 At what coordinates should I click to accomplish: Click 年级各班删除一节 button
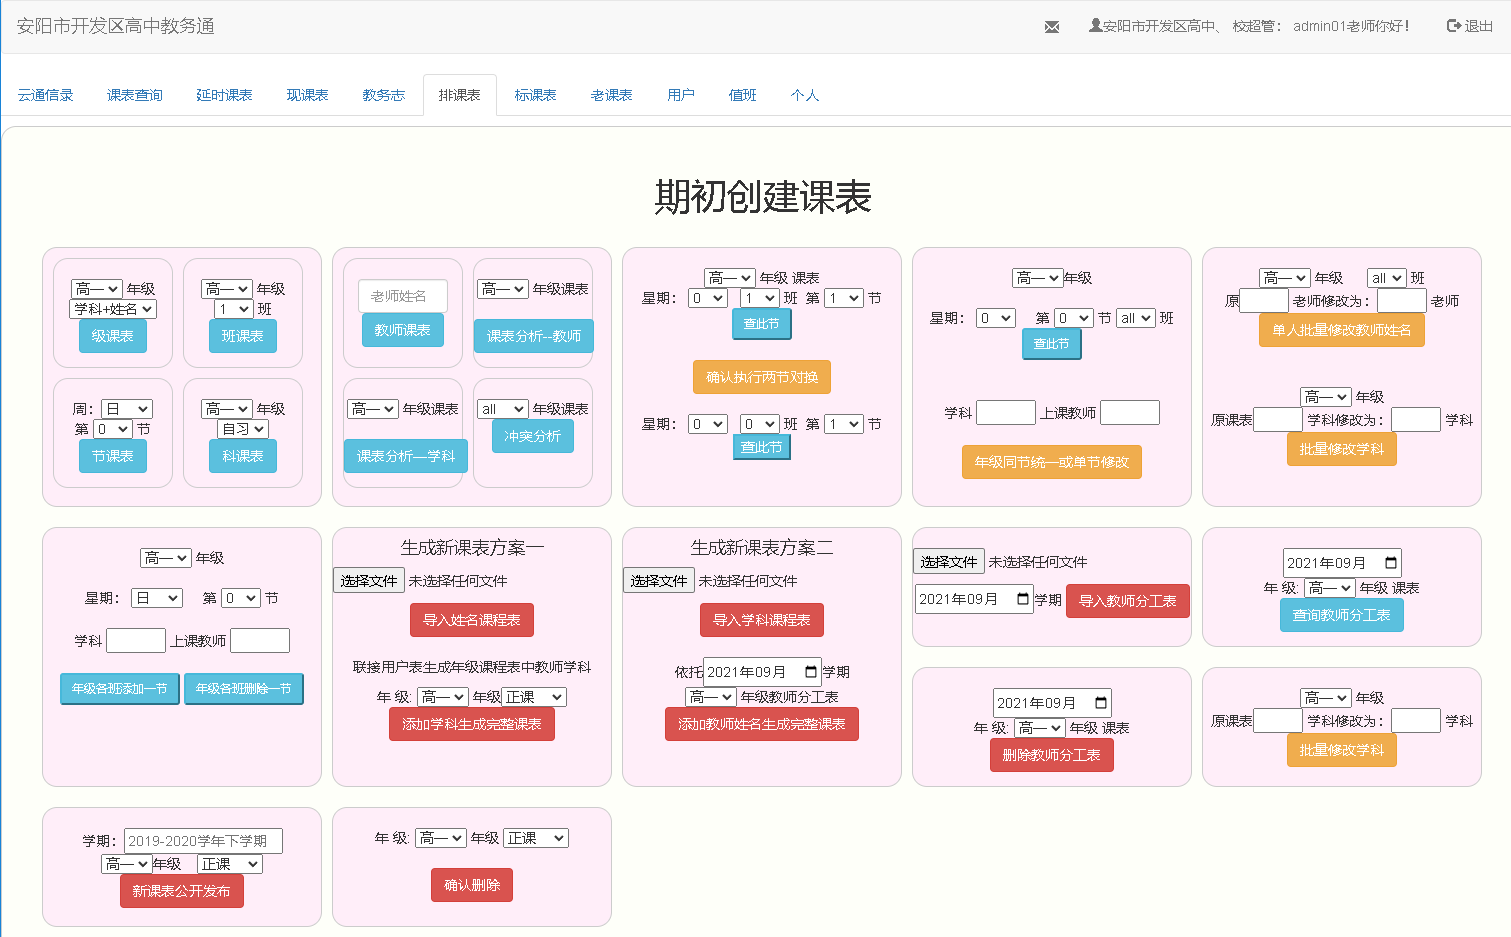(x=244, y=688)
